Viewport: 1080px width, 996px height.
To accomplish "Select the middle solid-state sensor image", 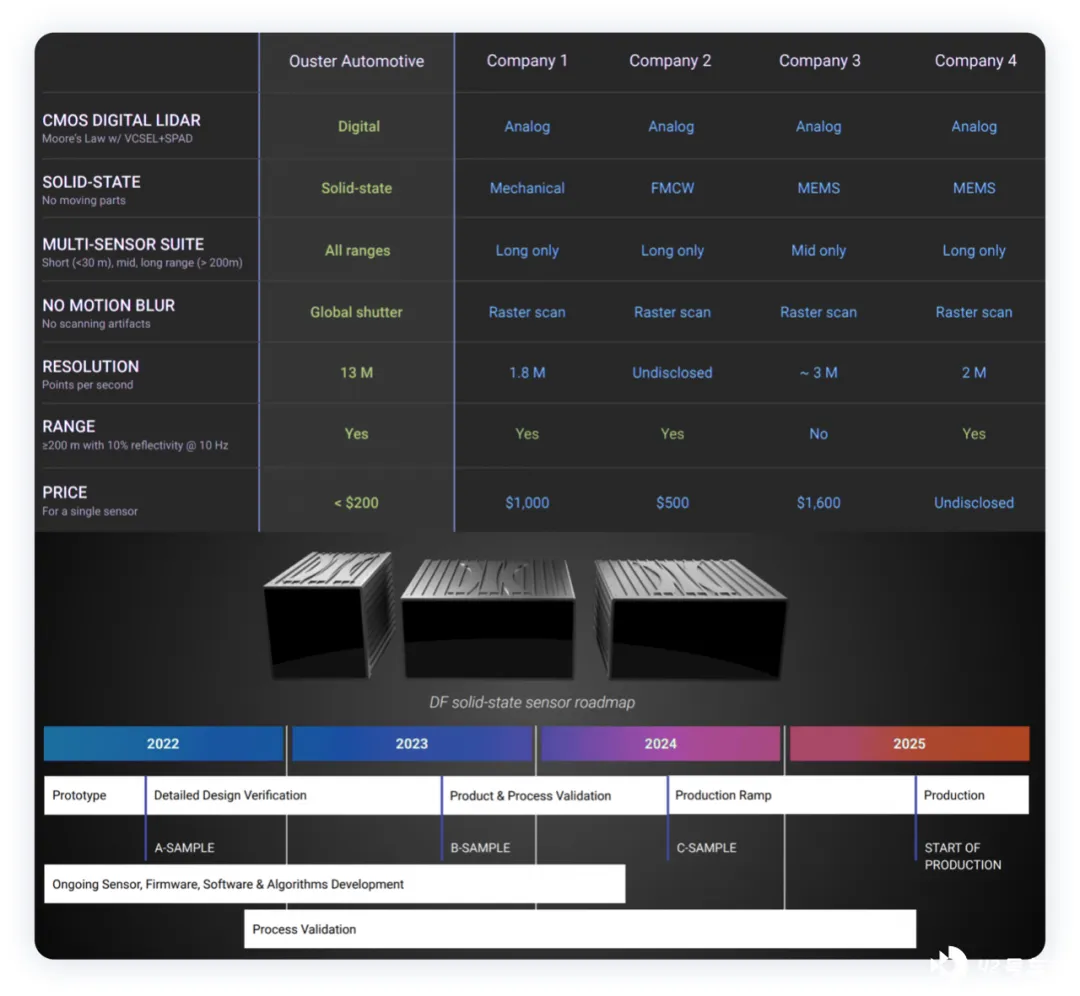I will (x=488, y=620).
